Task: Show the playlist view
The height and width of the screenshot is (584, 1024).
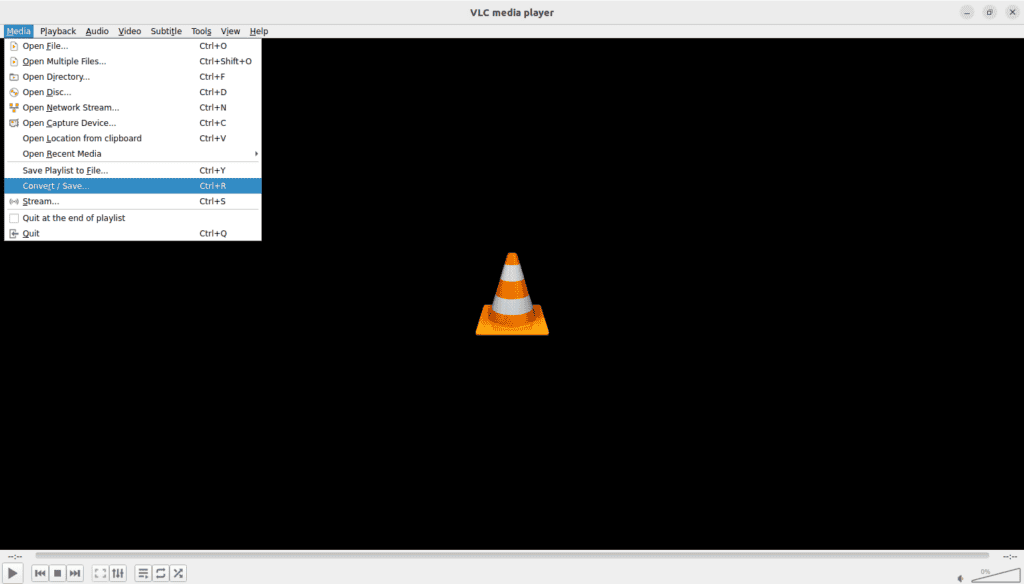Action: 143,573
